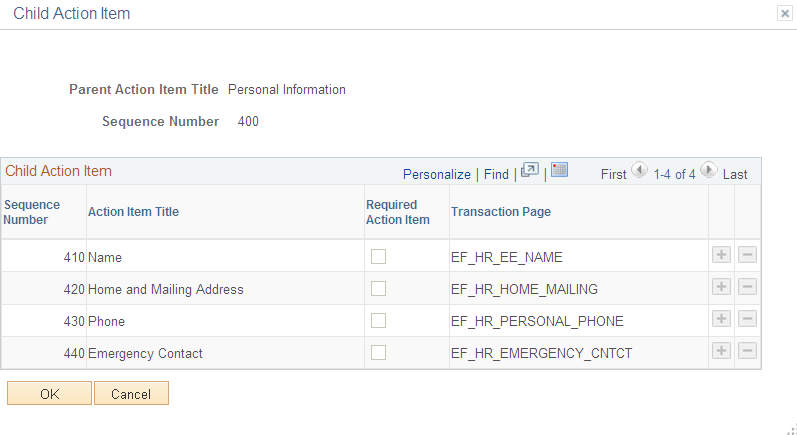Remove the Home and Mailing Address row
The width and height of the screenshot is (797, 435).
tap(747, 287)
